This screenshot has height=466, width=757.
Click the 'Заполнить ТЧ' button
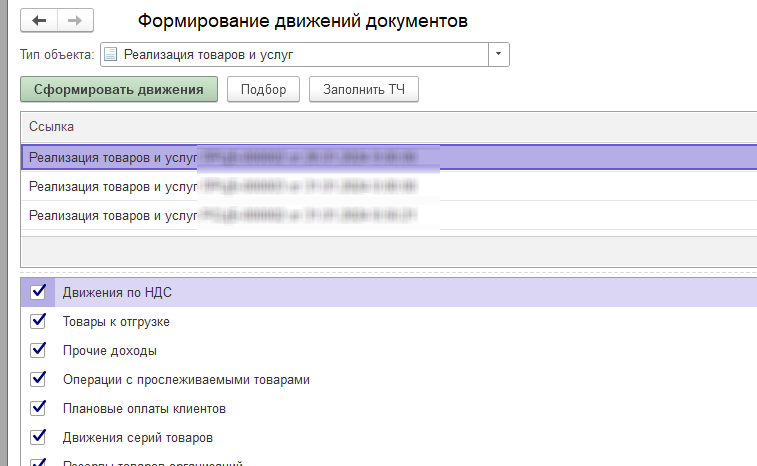tap(363, 90)
